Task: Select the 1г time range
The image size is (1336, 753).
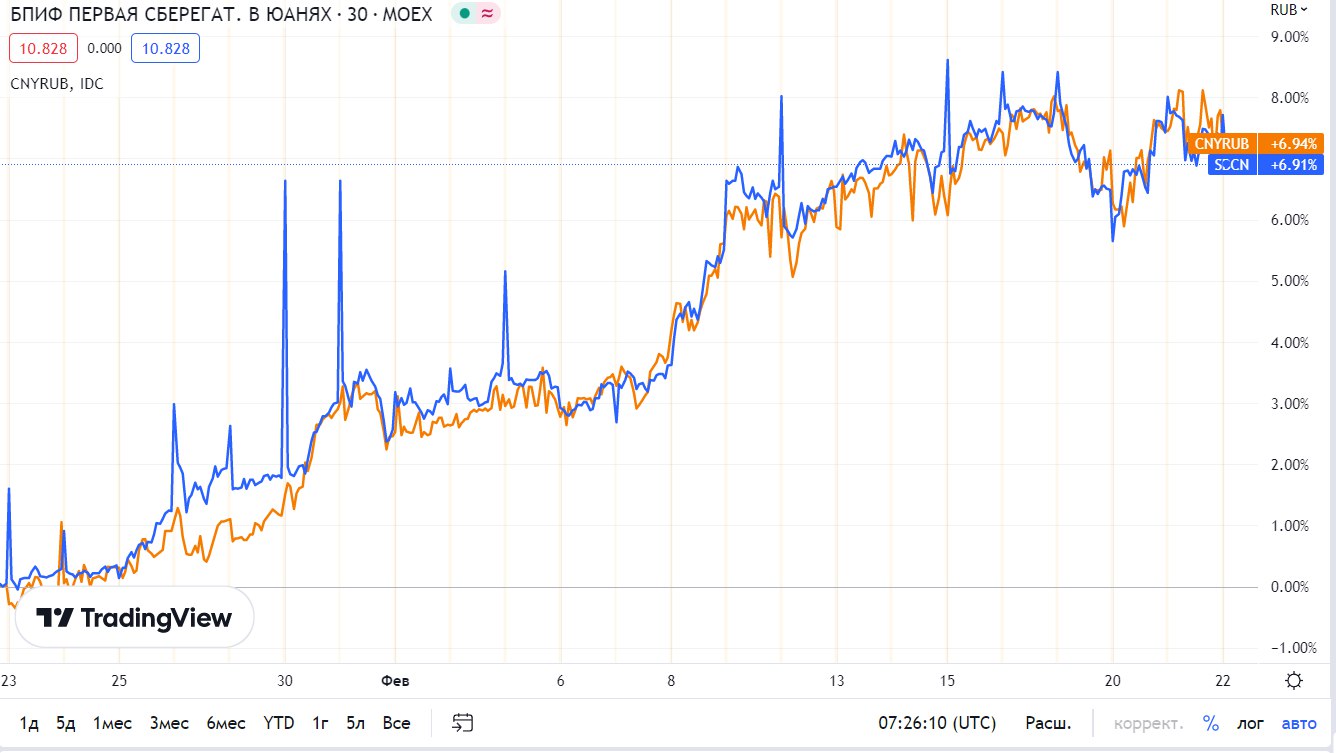Action: point(321,722)
